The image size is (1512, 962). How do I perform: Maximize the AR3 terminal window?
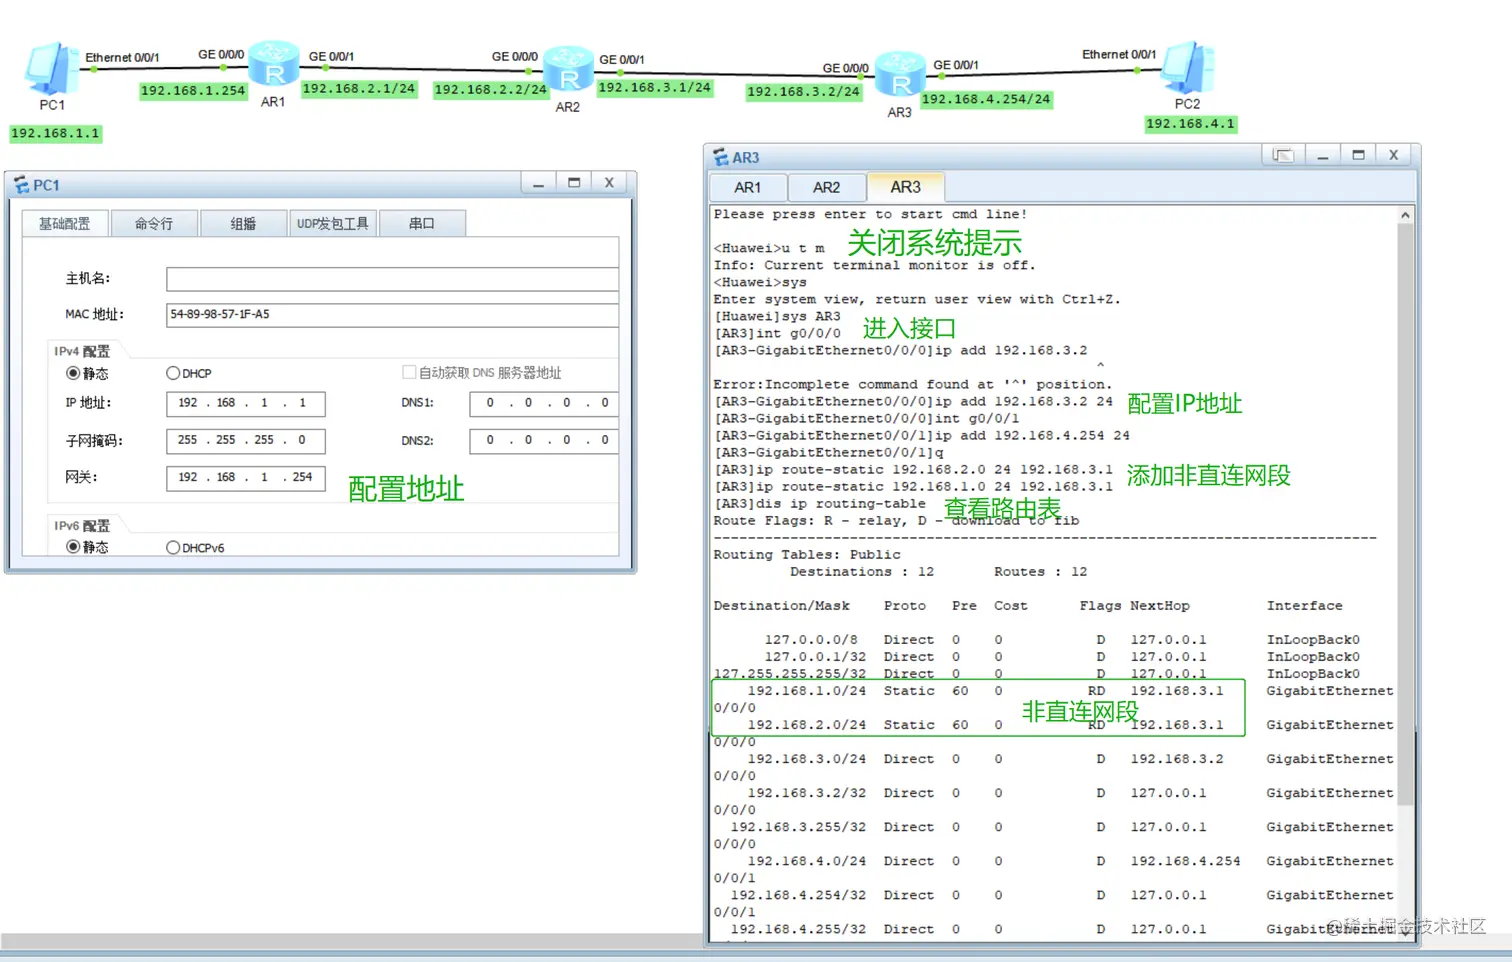pos(1358,155)
